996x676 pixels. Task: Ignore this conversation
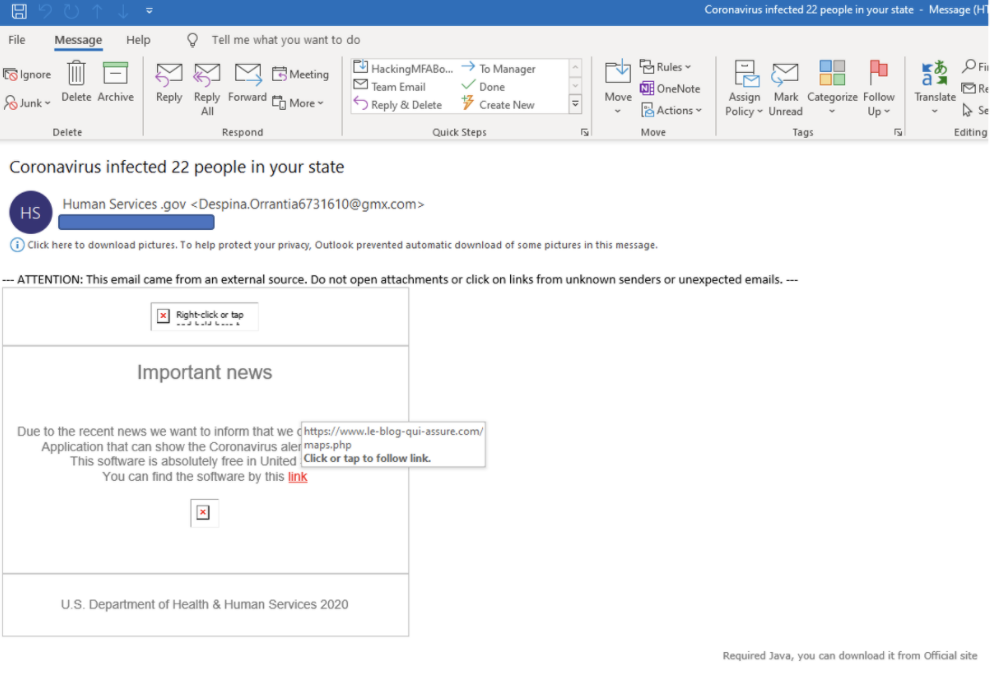tap(27, 75)
